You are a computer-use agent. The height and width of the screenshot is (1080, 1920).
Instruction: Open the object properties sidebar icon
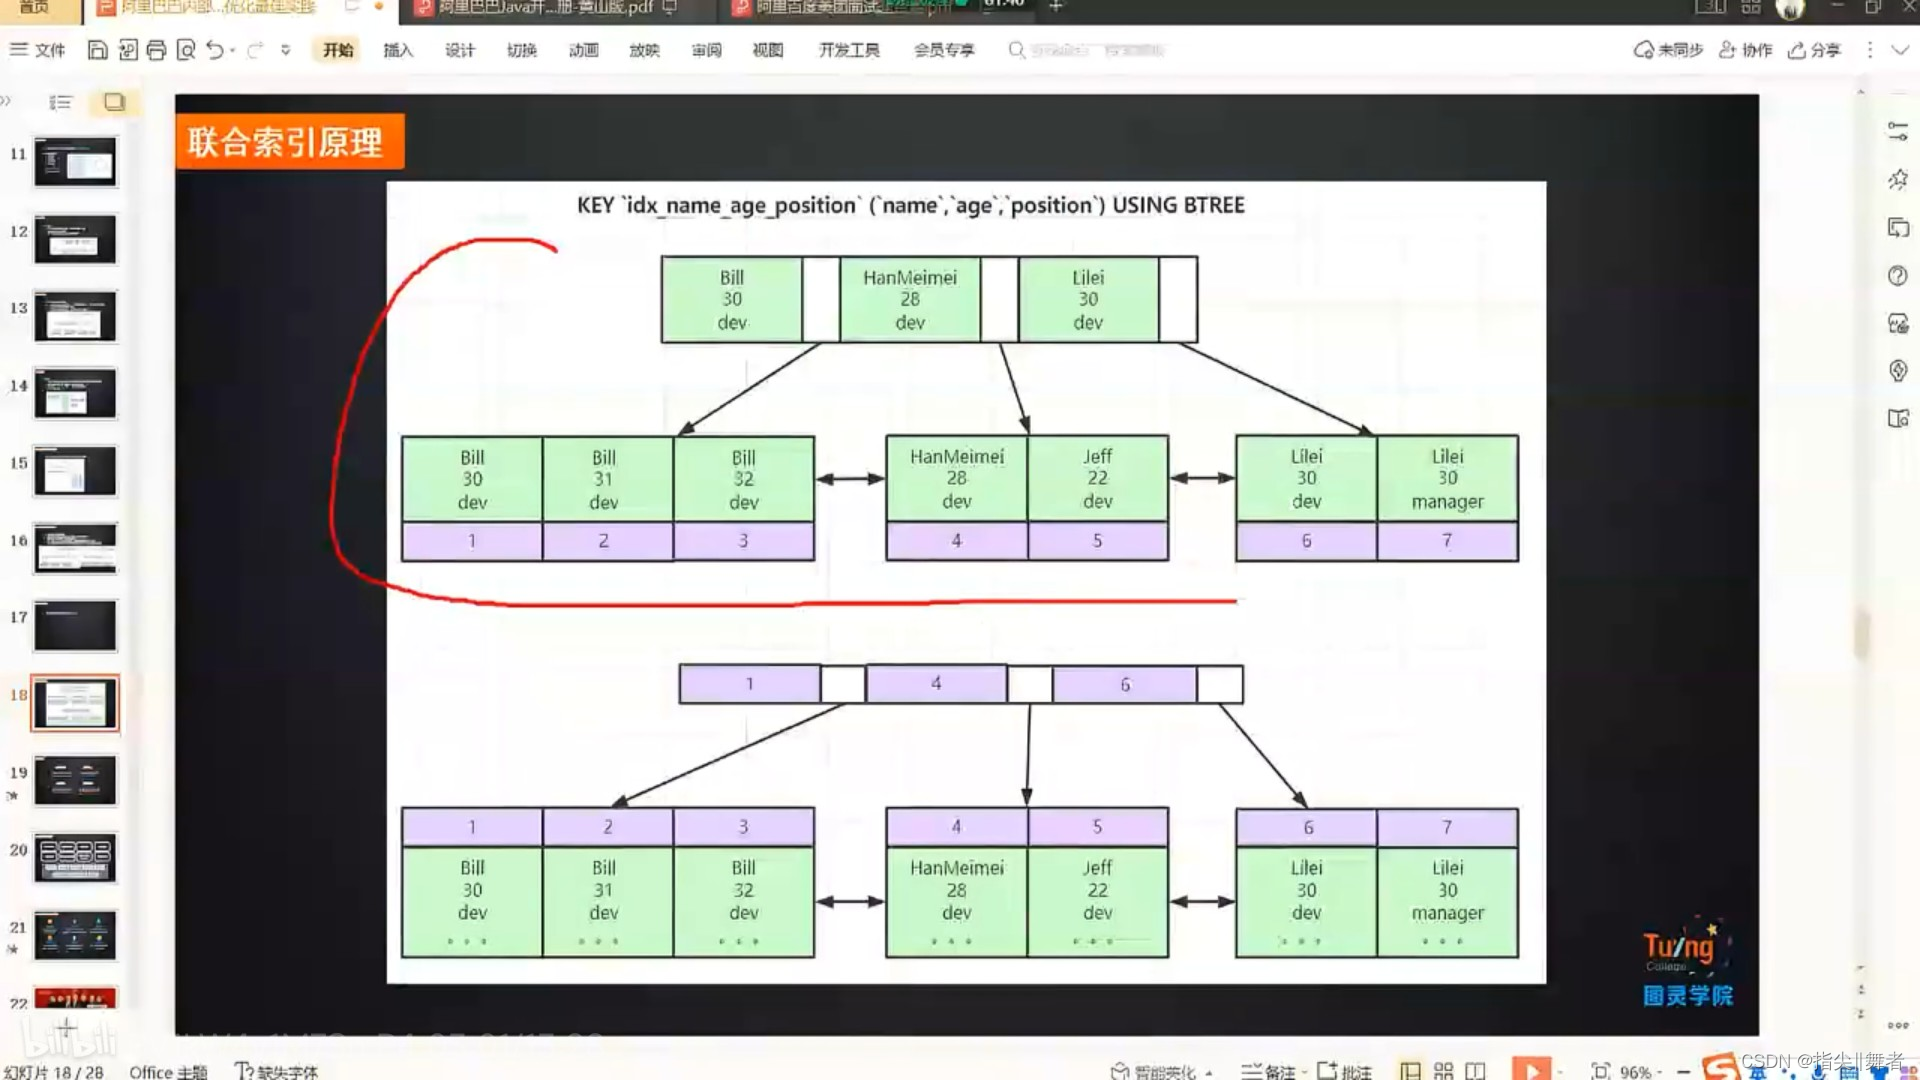click(x=1897, y=131)
